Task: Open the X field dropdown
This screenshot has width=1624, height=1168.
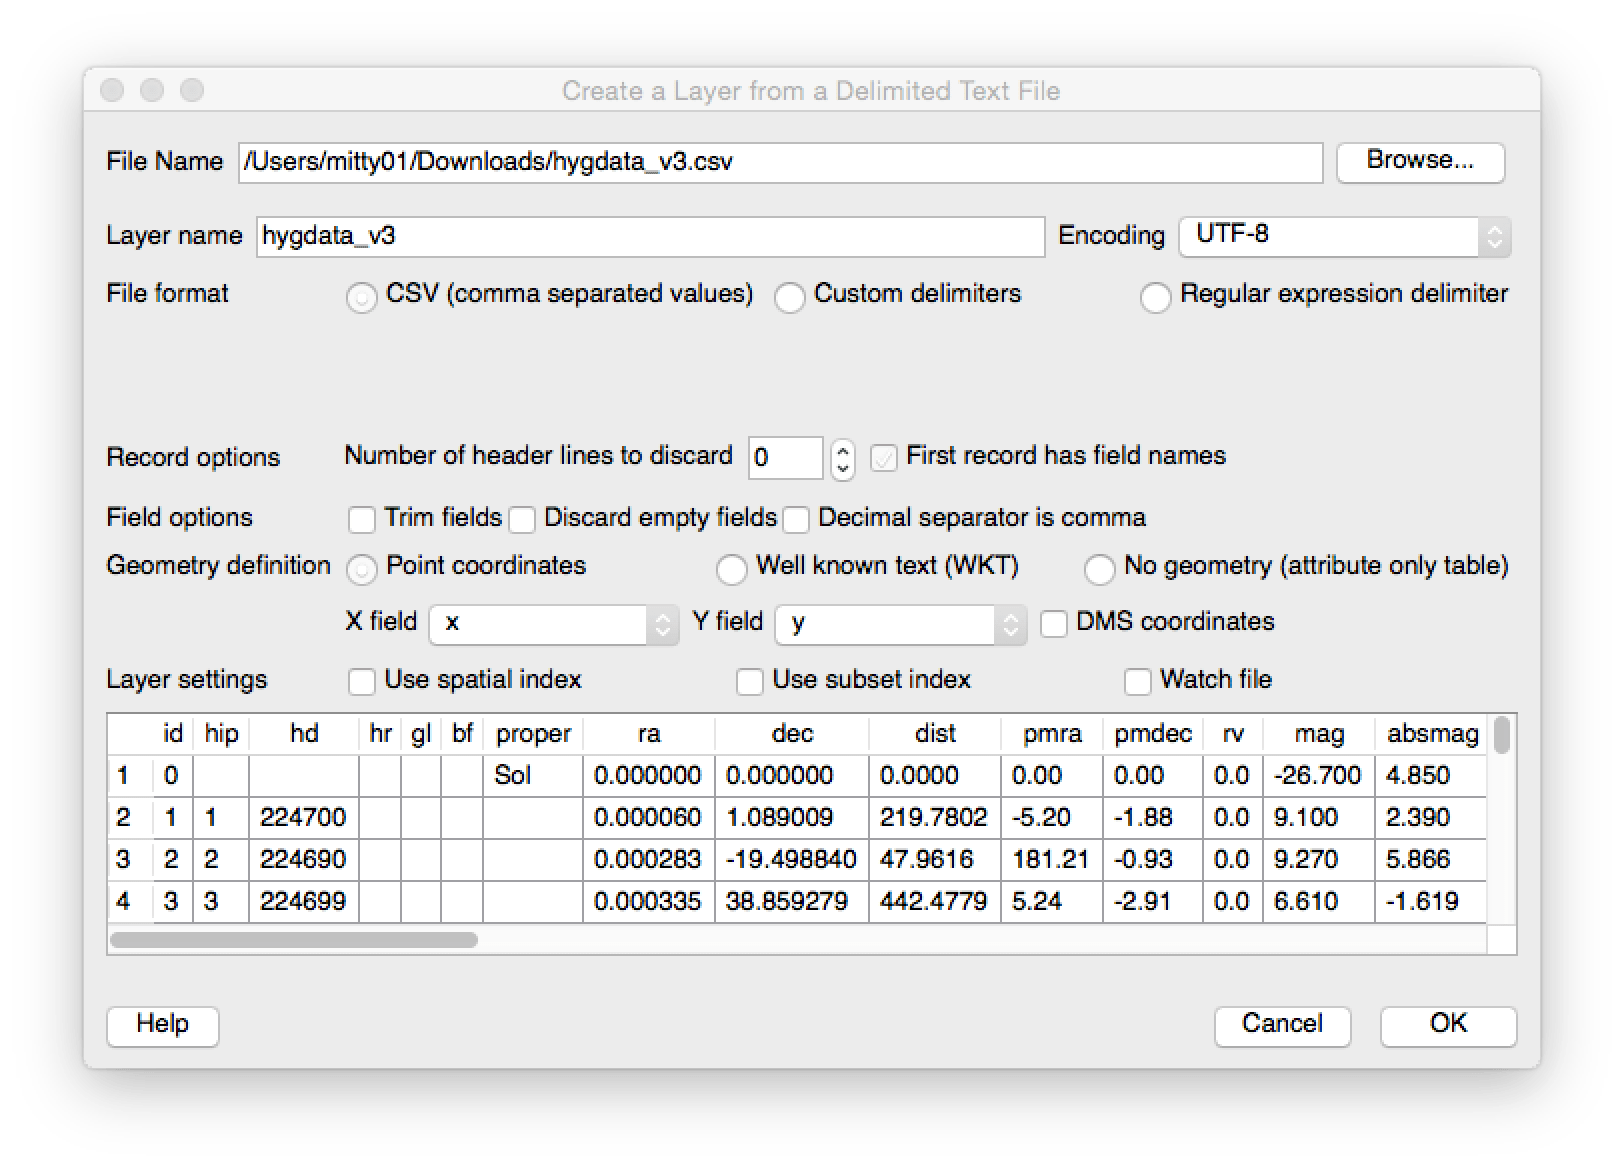Action: point(554,624)
